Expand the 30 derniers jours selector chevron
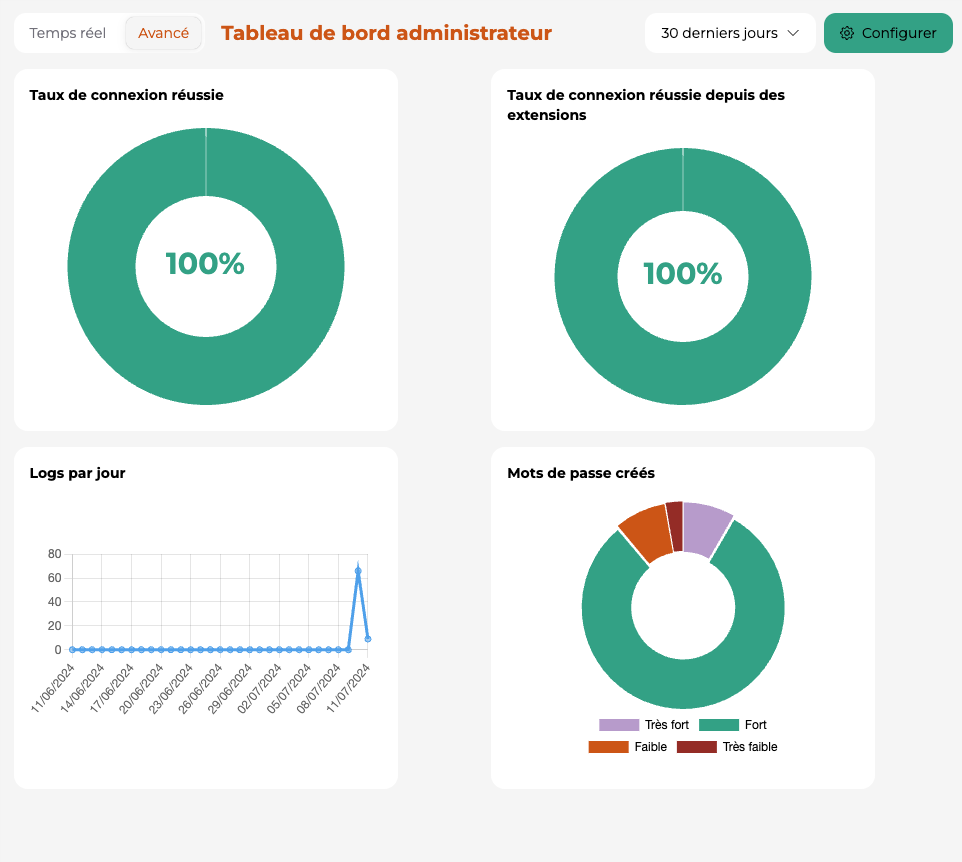Viewport: 962px width, 862px height. [x=794, y=33]
